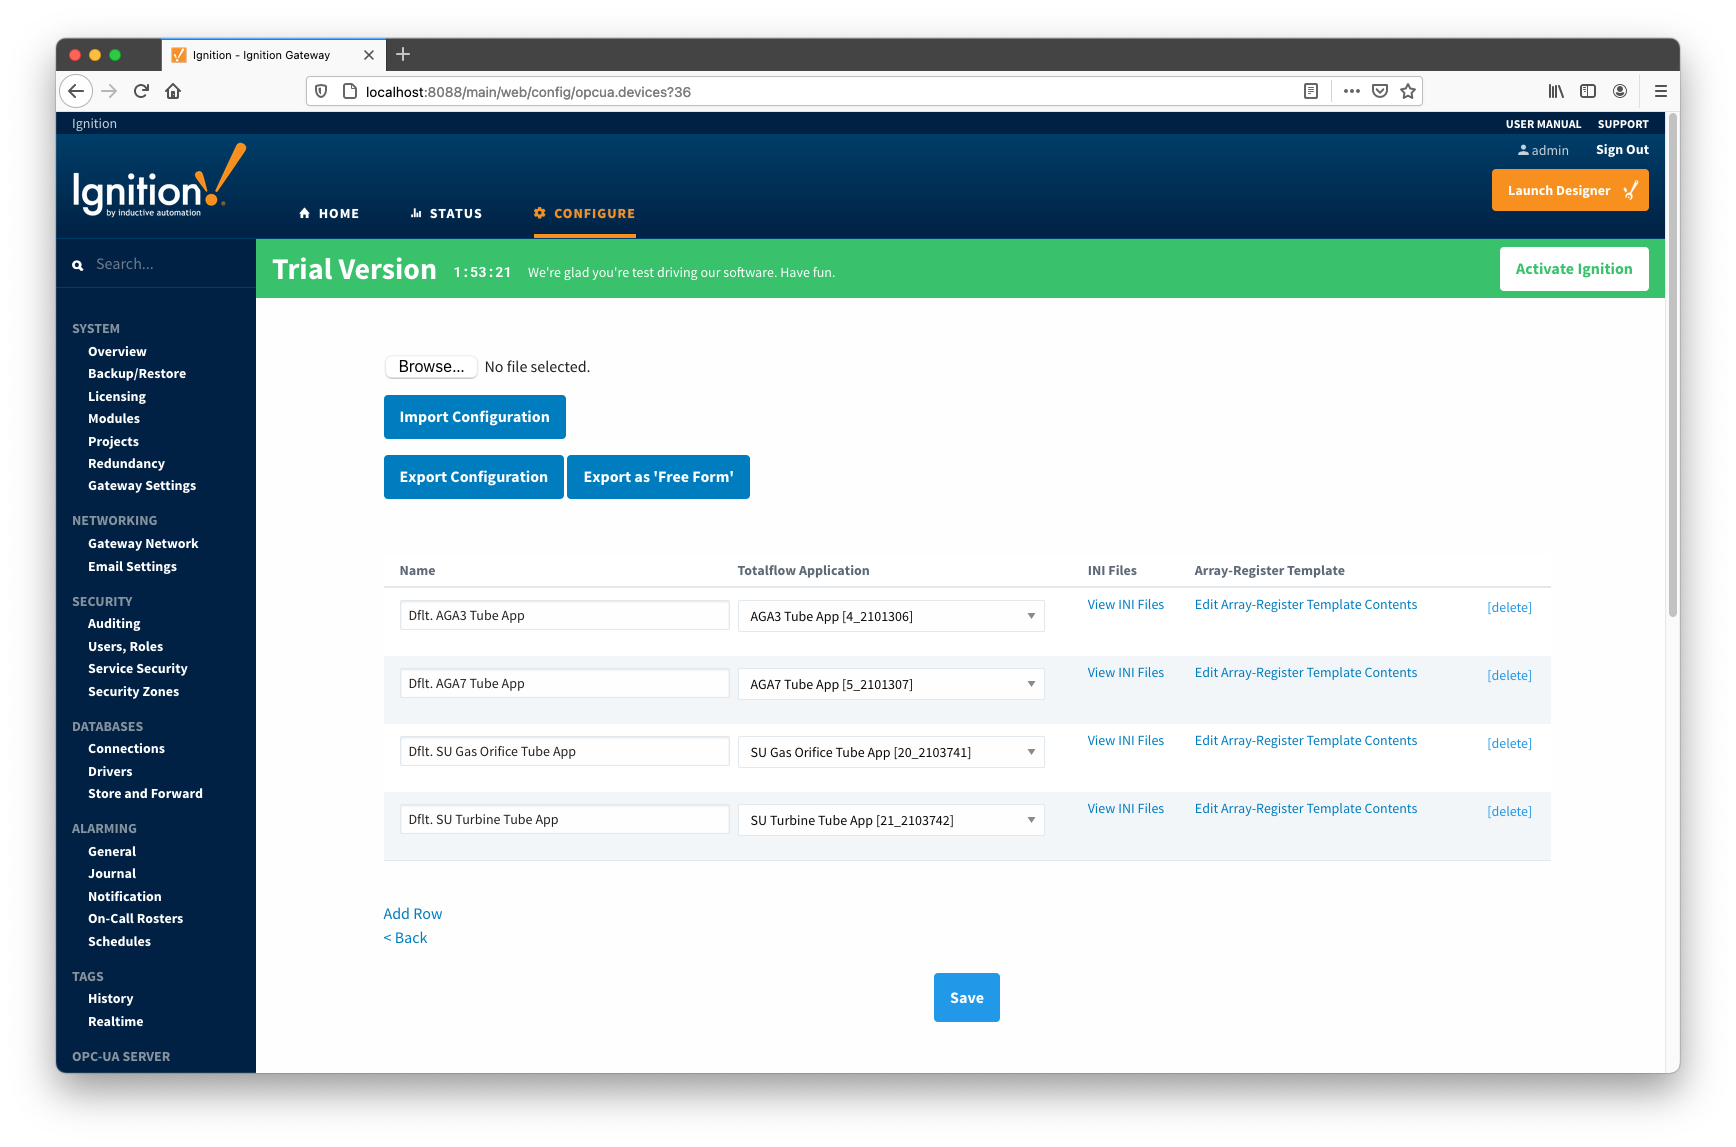1736x1147 pixels.
Task: Click Activate Ignition button
Action: [1574, 269]
